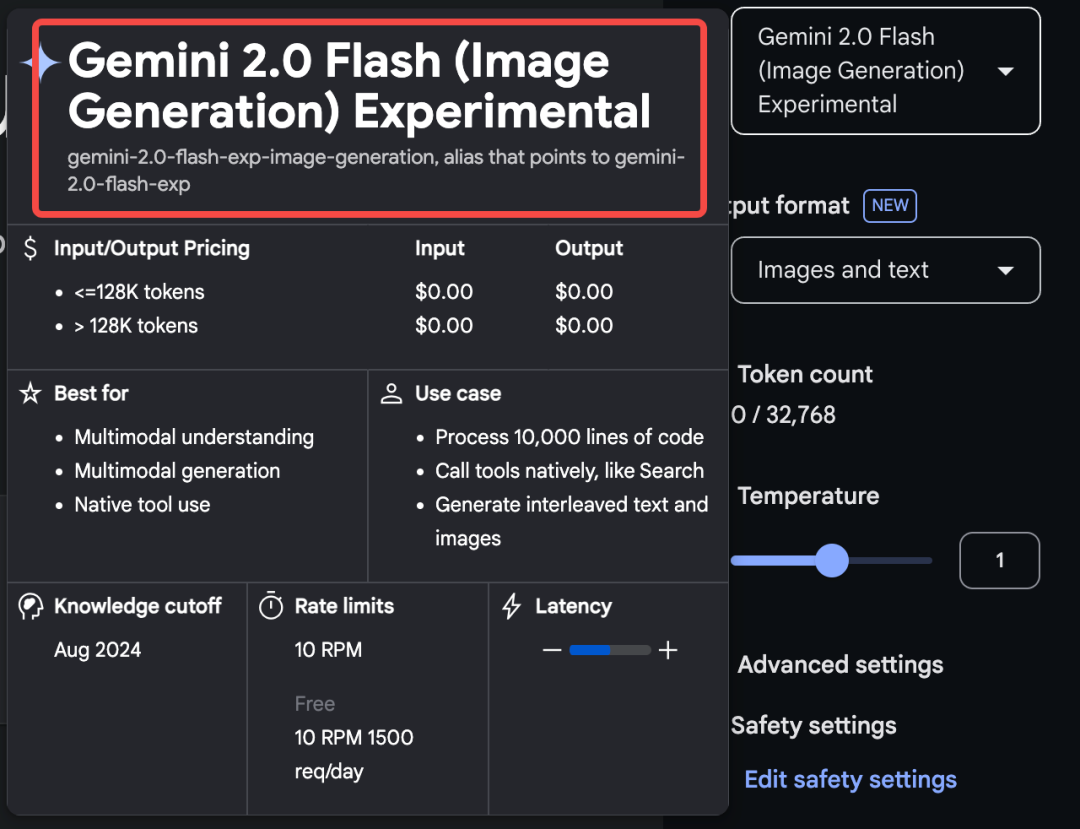Click the blue Latency level bar
The width and height of the screenshot is (1080, 829).
[590, 649]
